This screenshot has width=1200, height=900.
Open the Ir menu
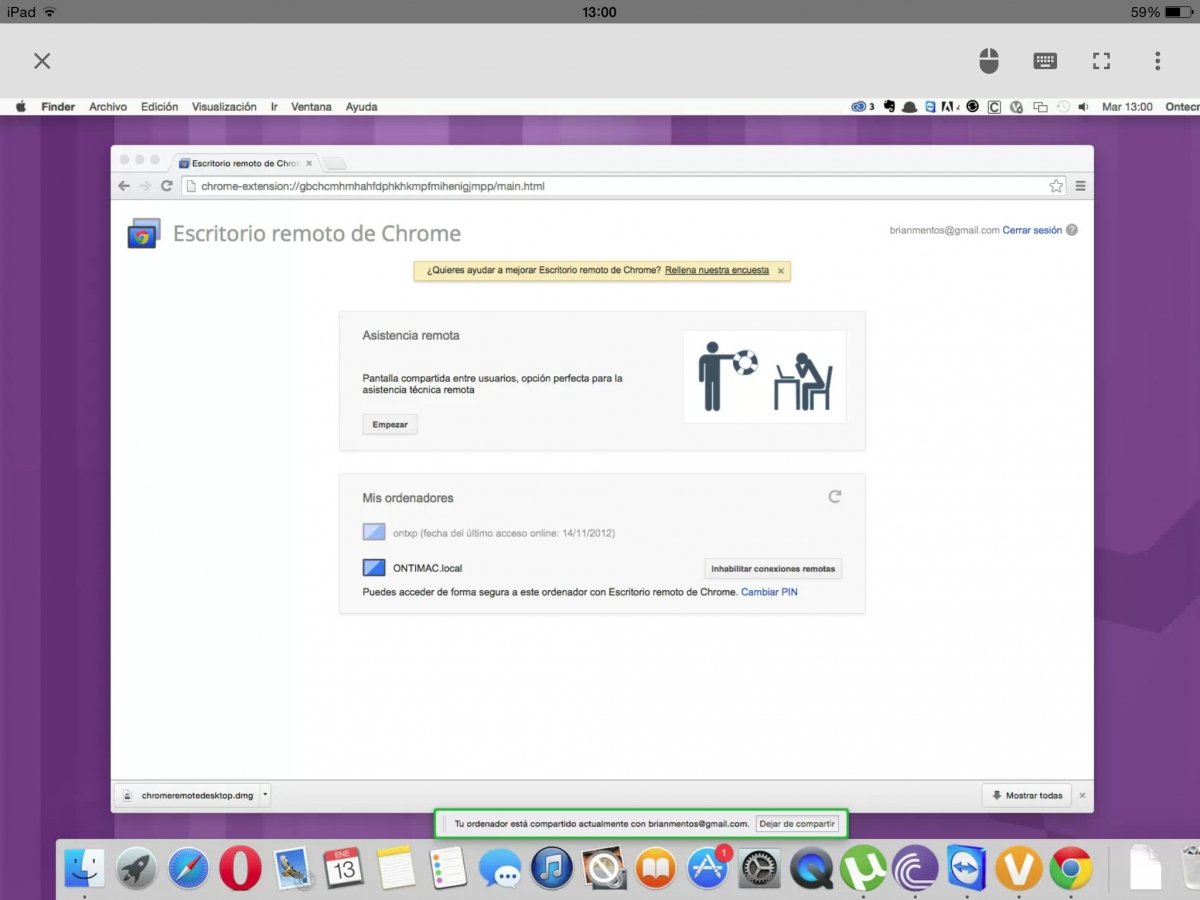(274, 107)
